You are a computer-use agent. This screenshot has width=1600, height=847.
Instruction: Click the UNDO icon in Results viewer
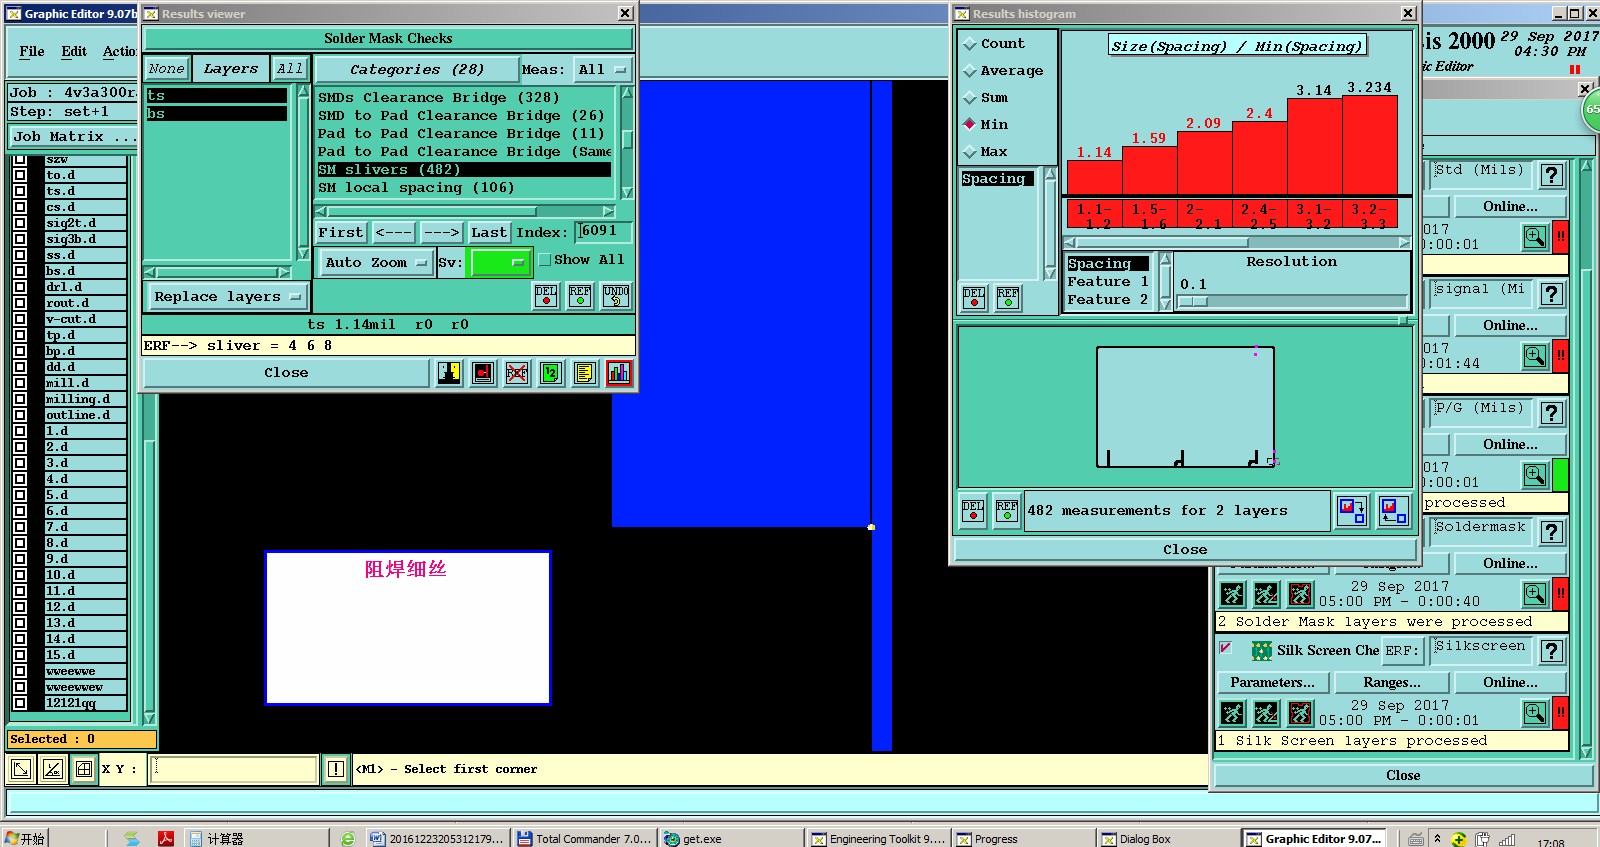616,296
